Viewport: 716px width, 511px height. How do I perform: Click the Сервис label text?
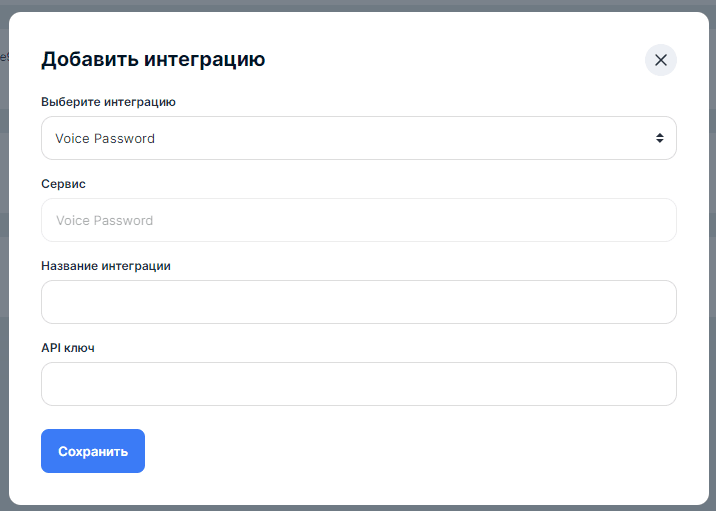63,184
